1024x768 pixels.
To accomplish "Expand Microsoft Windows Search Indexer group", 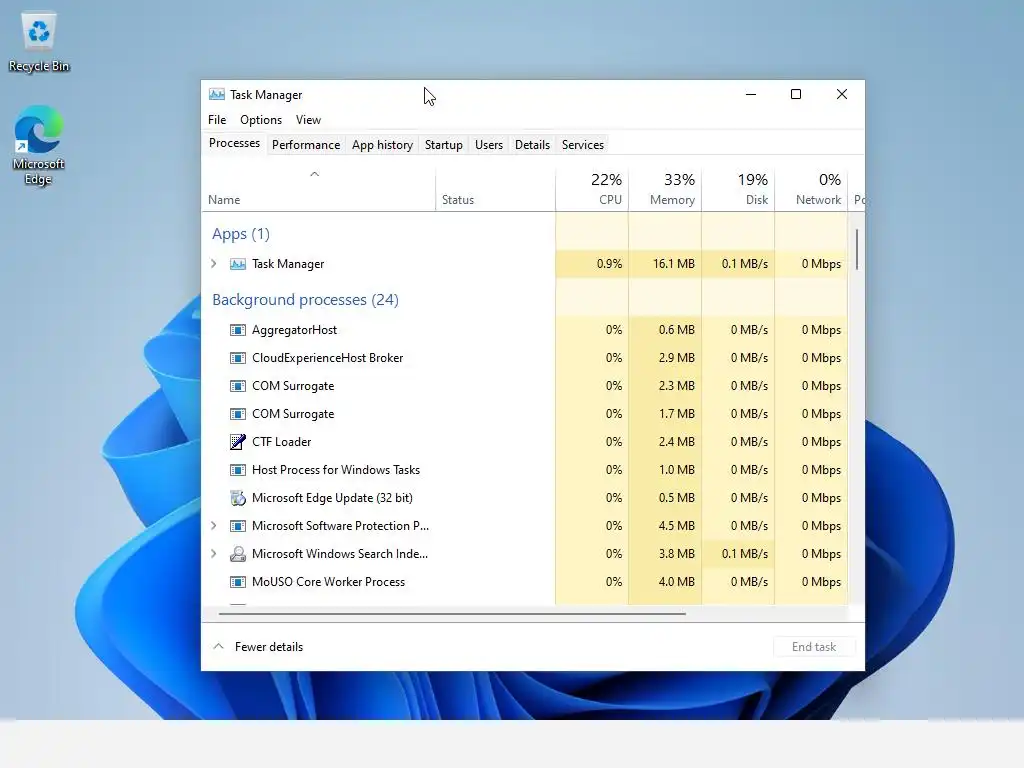I will click(x=214, y=554).
